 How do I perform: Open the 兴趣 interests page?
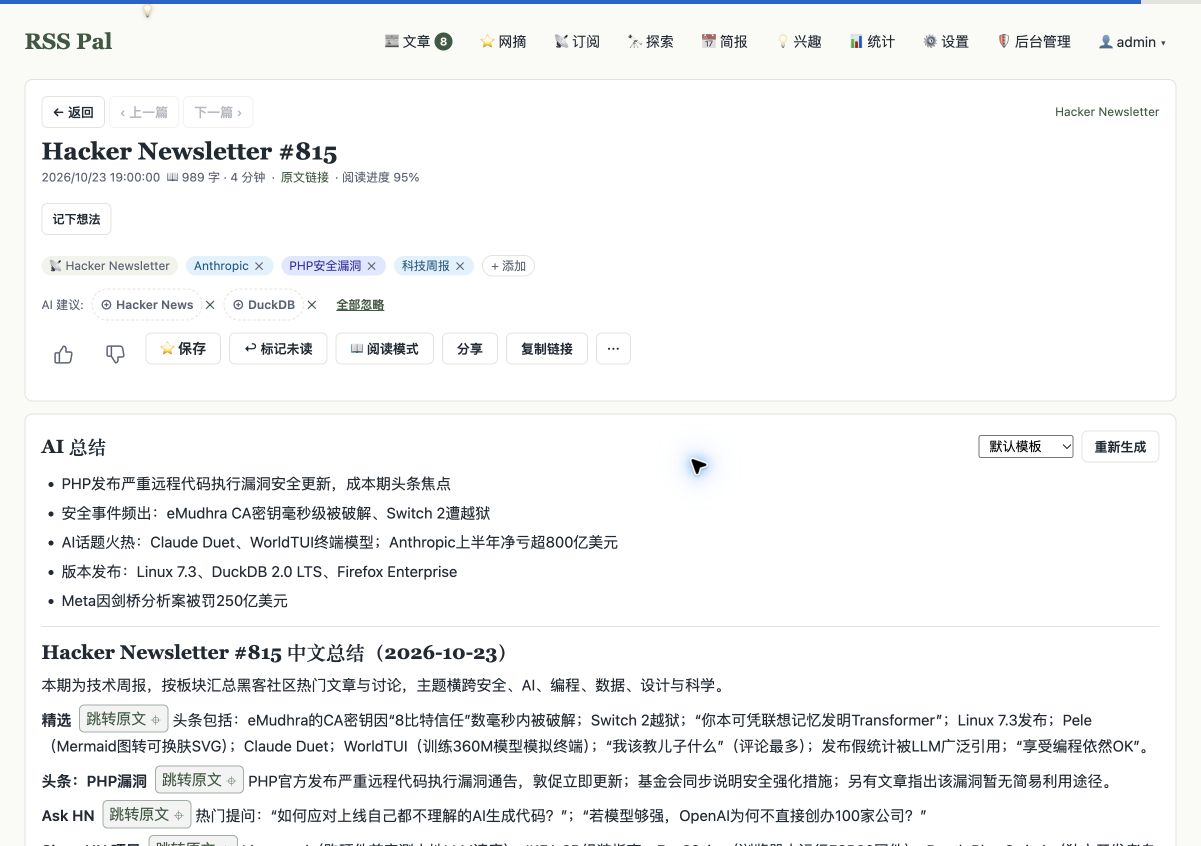[x=799, y=42]
